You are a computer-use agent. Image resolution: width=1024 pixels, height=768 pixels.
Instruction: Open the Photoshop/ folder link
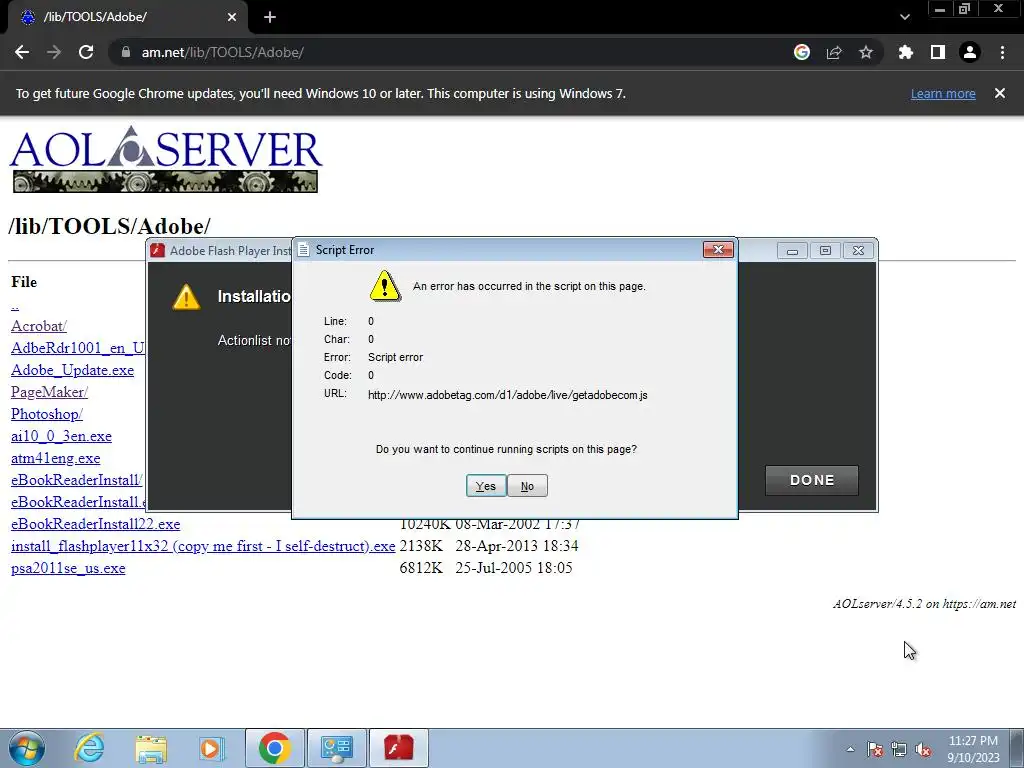click(47, 414)
